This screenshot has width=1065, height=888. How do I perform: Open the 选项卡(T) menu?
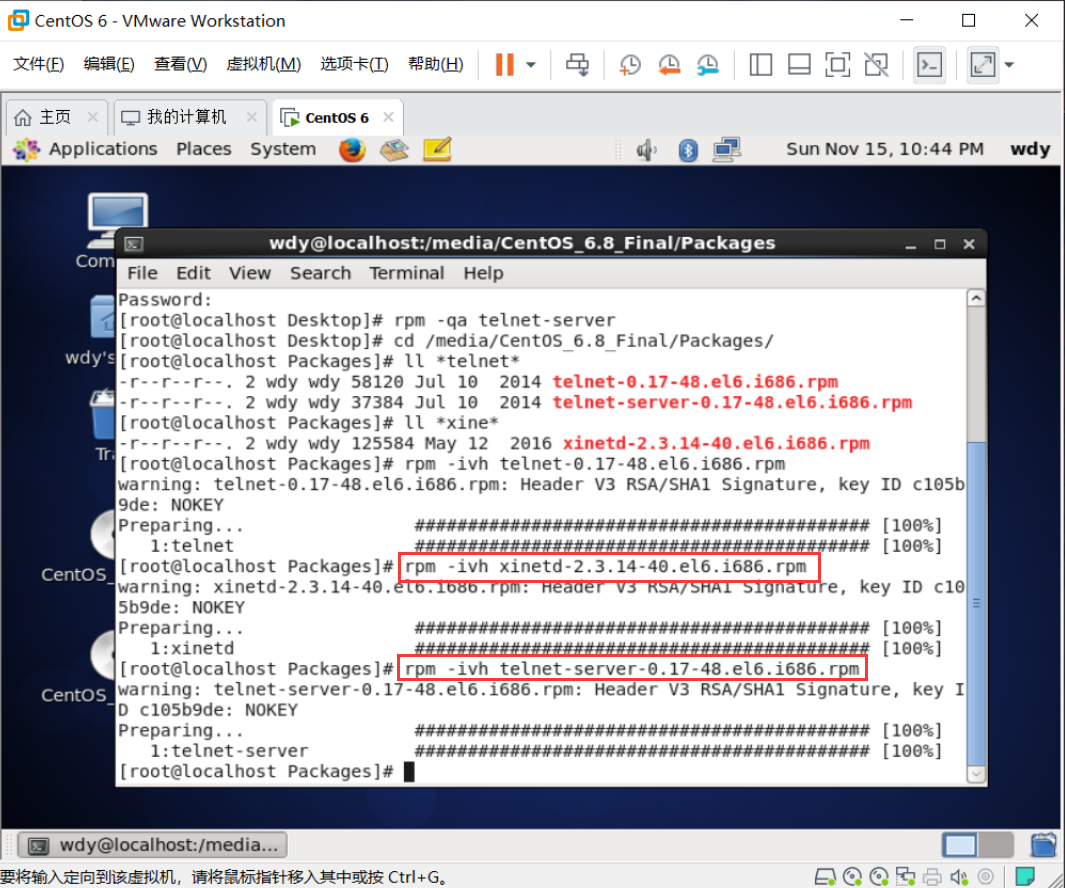[354, 64]
